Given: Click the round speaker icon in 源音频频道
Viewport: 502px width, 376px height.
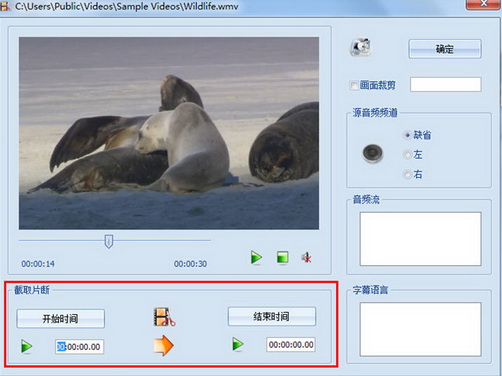Looking at the screenshot, I should tap(373, 154).
